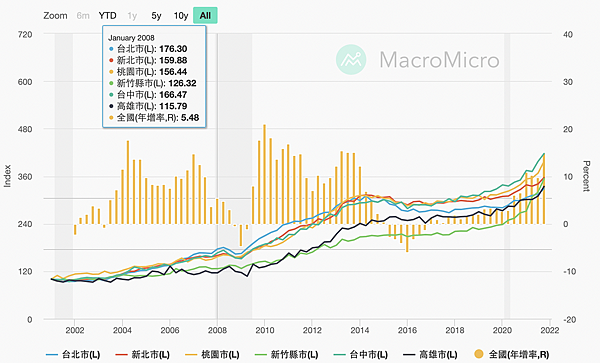
Task: Click the -20 right axis label
Action: point(569,320)
